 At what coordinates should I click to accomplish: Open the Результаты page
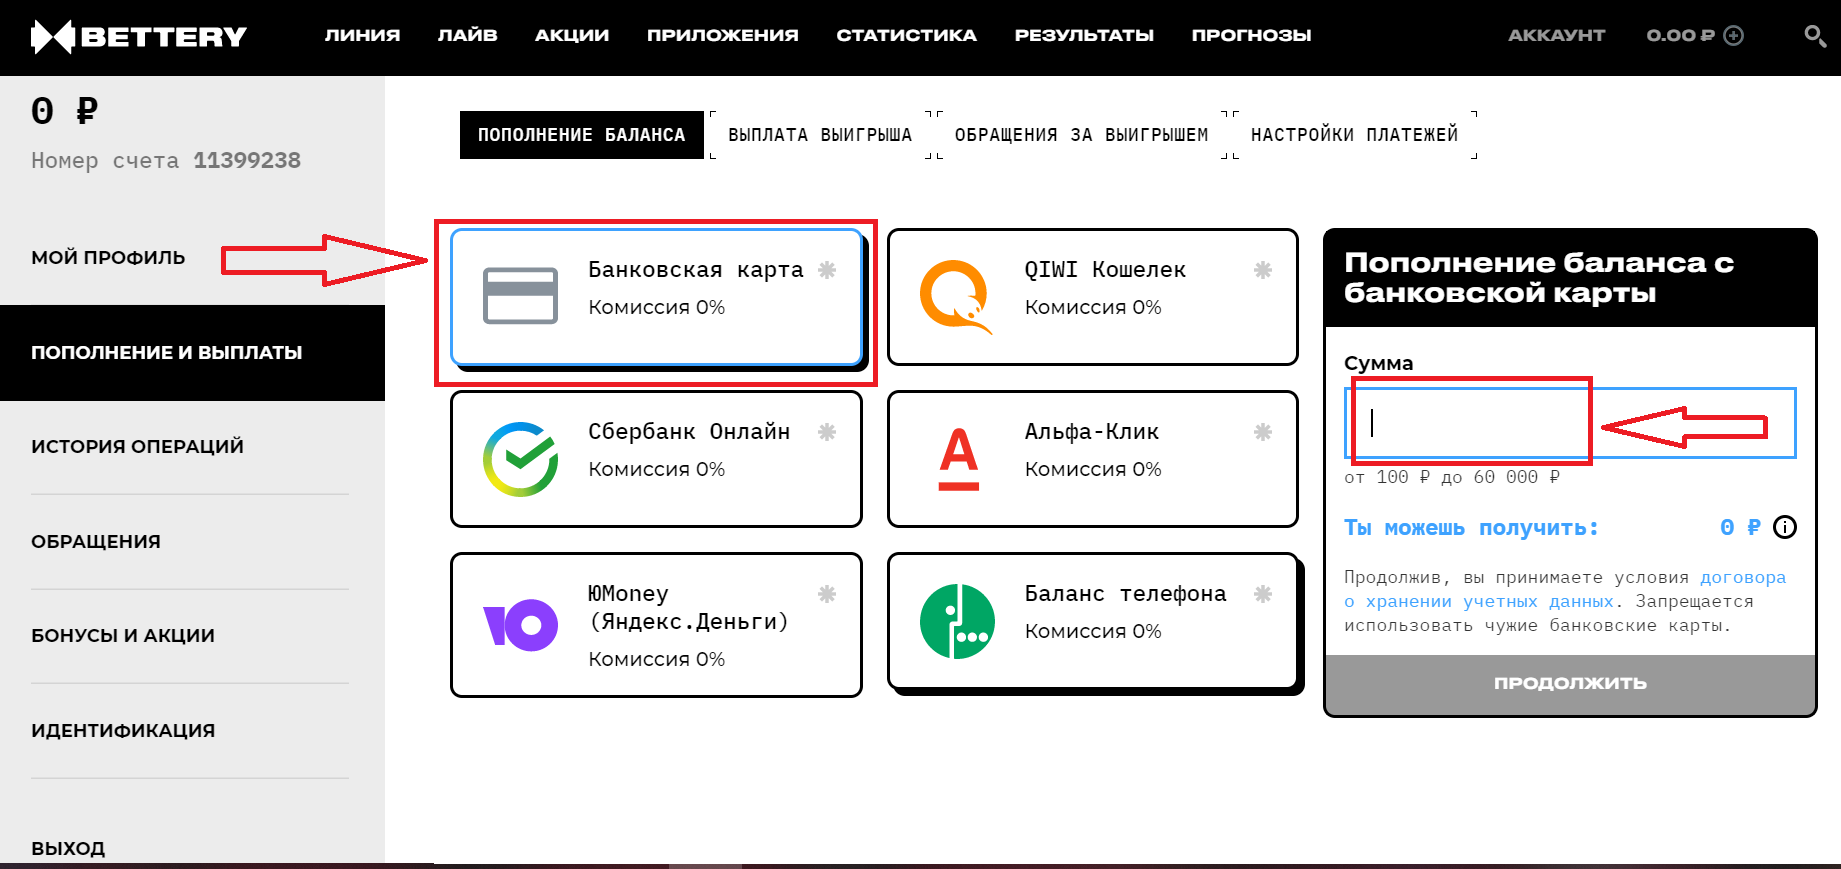point(1084,36)
